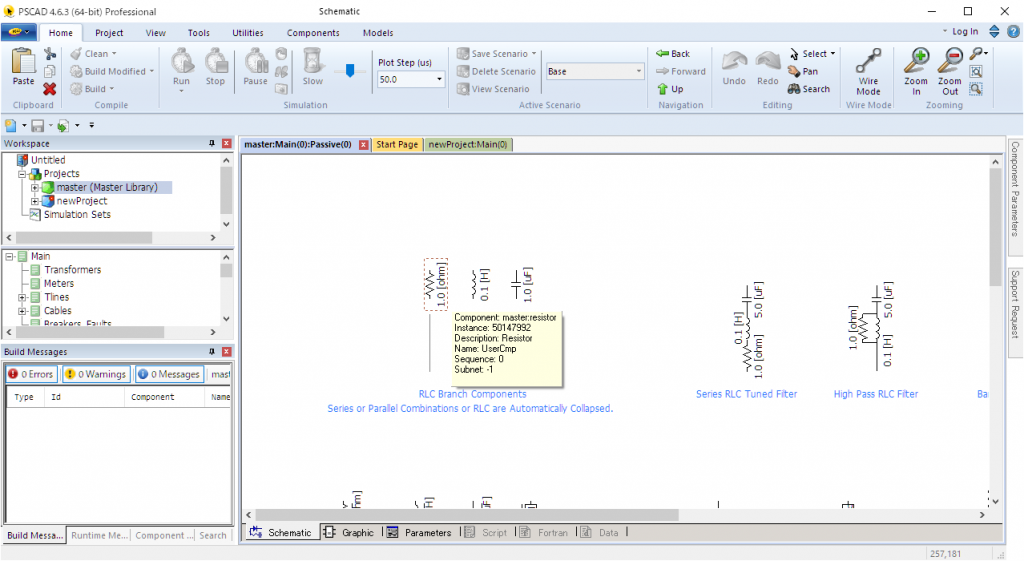Screen dimensions: 1024x561
Task: Expand the newProject tree node
Action: [x=35, y=201]
